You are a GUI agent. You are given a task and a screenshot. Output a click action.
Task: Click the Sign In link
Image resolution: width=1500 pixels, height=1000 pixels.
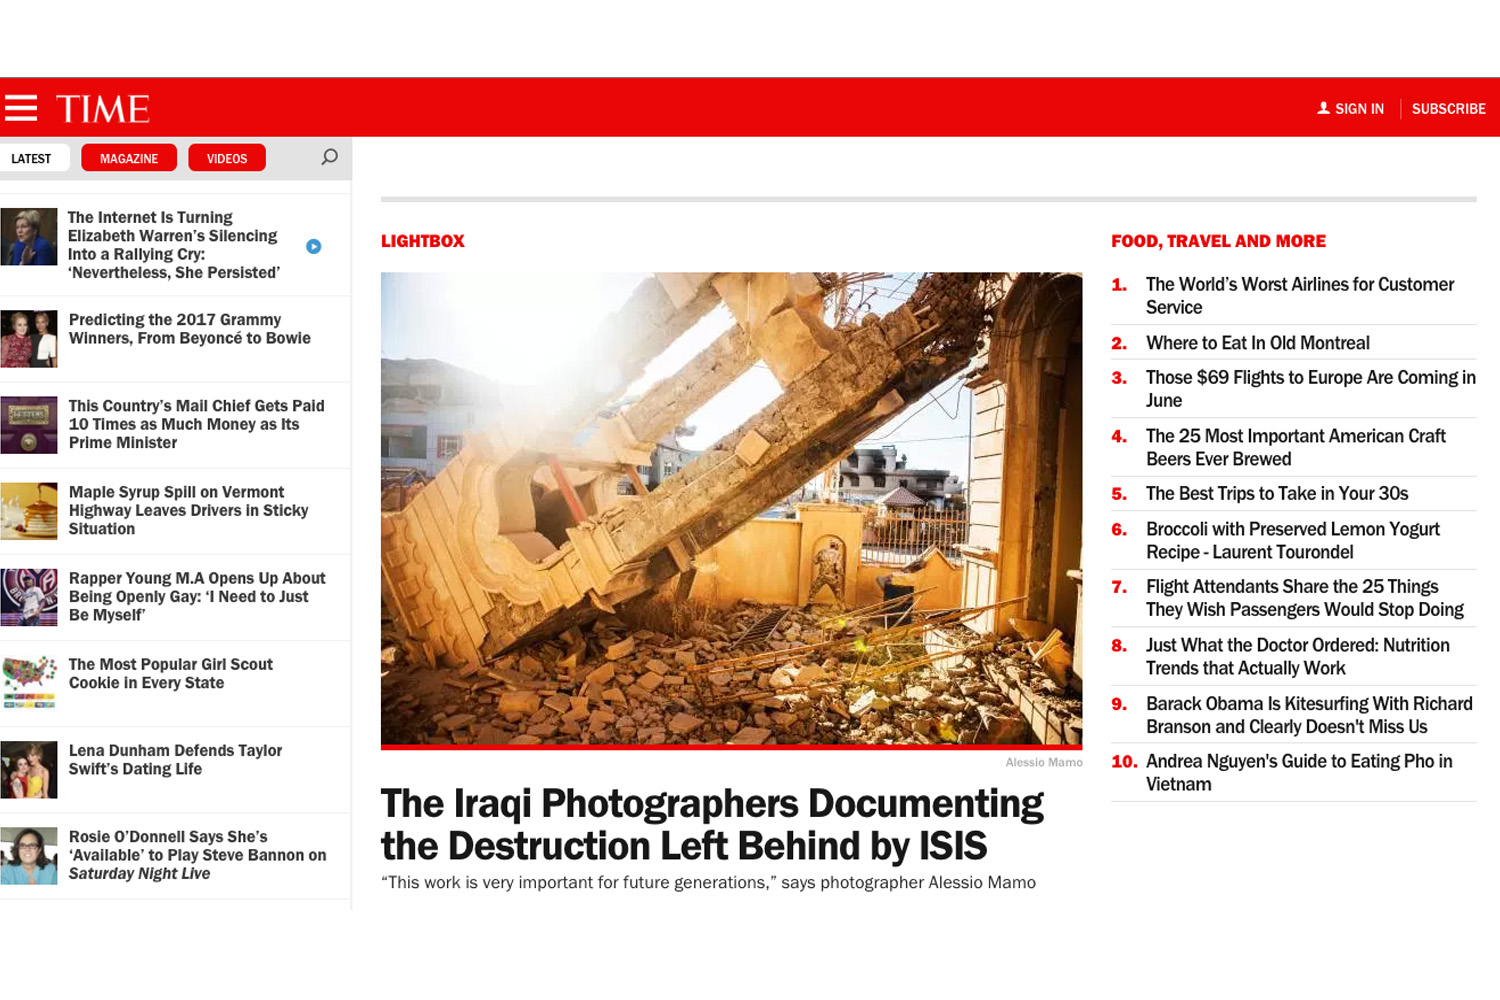click(1359, 108)
